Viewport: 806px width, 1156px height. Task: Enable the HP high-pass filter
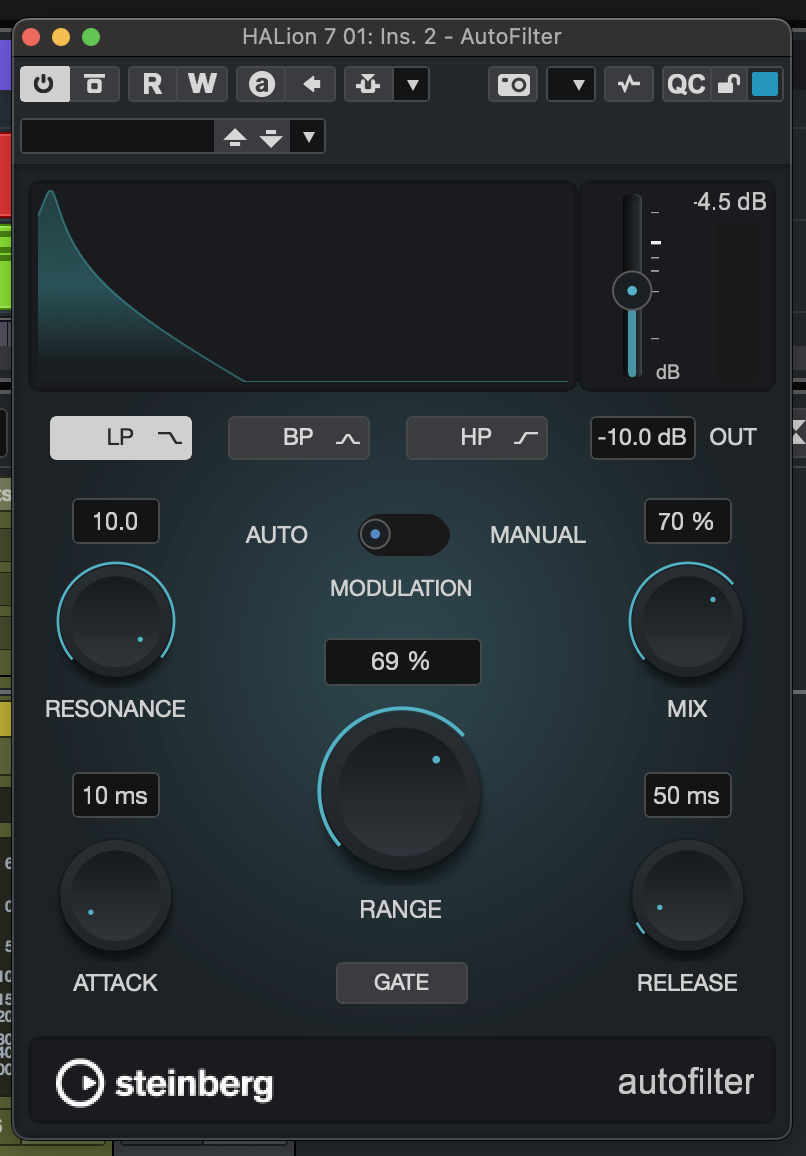coord(476,437)
